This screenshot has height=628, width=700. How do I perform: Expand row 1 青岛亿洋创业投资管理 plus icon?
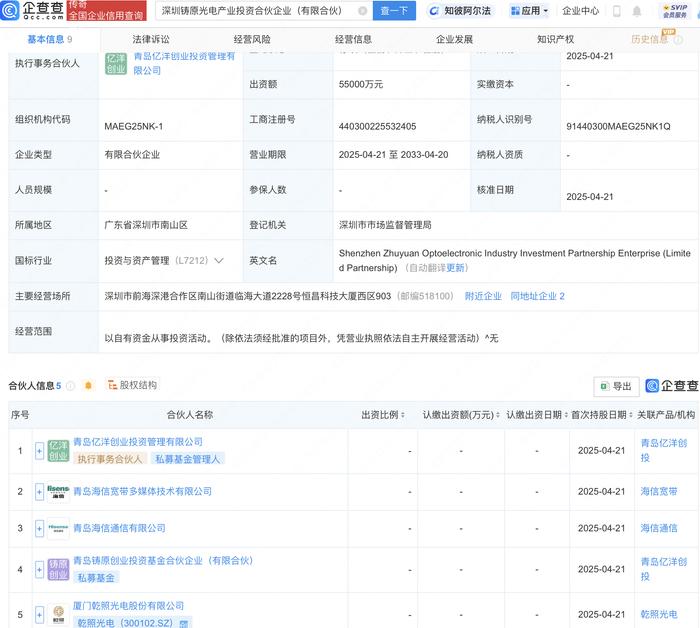pos(39,451)
